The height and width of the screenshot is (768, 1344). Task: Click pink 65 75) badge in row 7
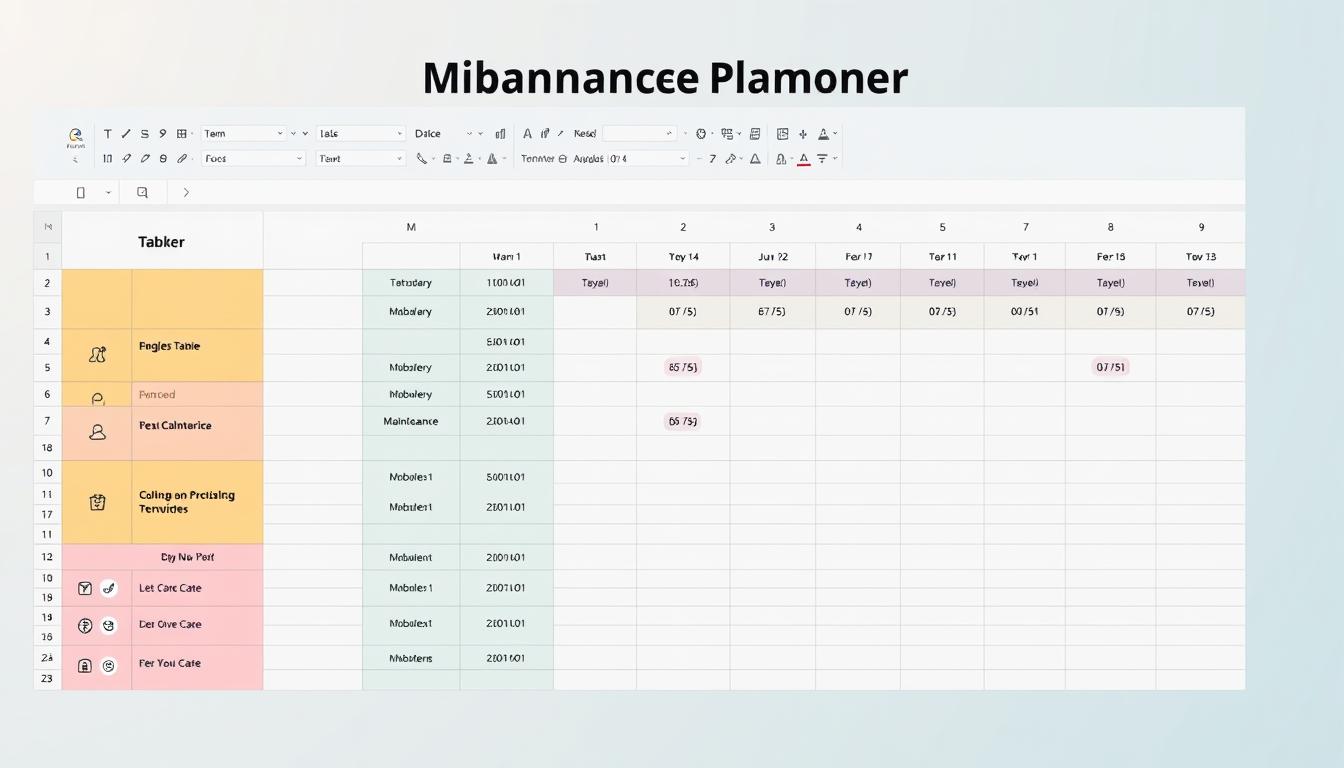(x=682, y=421)
